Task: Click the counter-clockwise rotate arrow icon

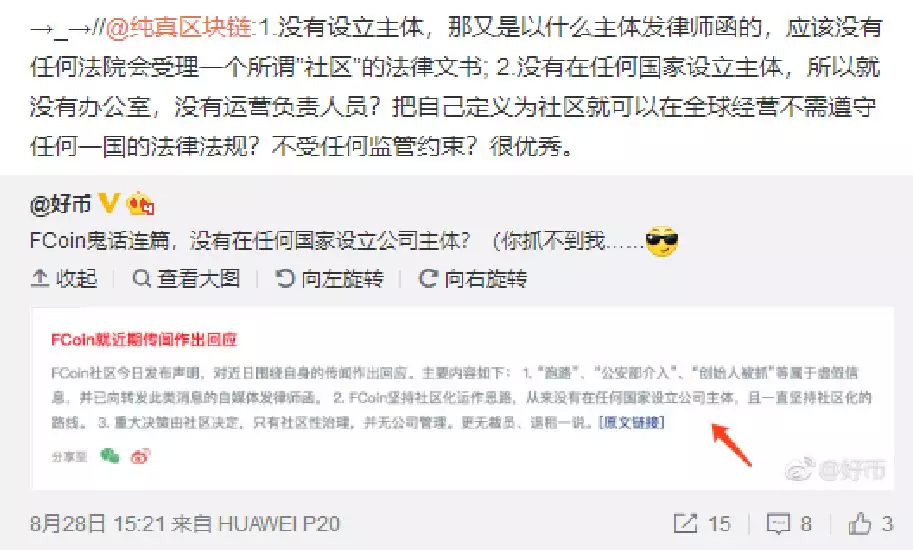Action: click(x=285, y=279)
